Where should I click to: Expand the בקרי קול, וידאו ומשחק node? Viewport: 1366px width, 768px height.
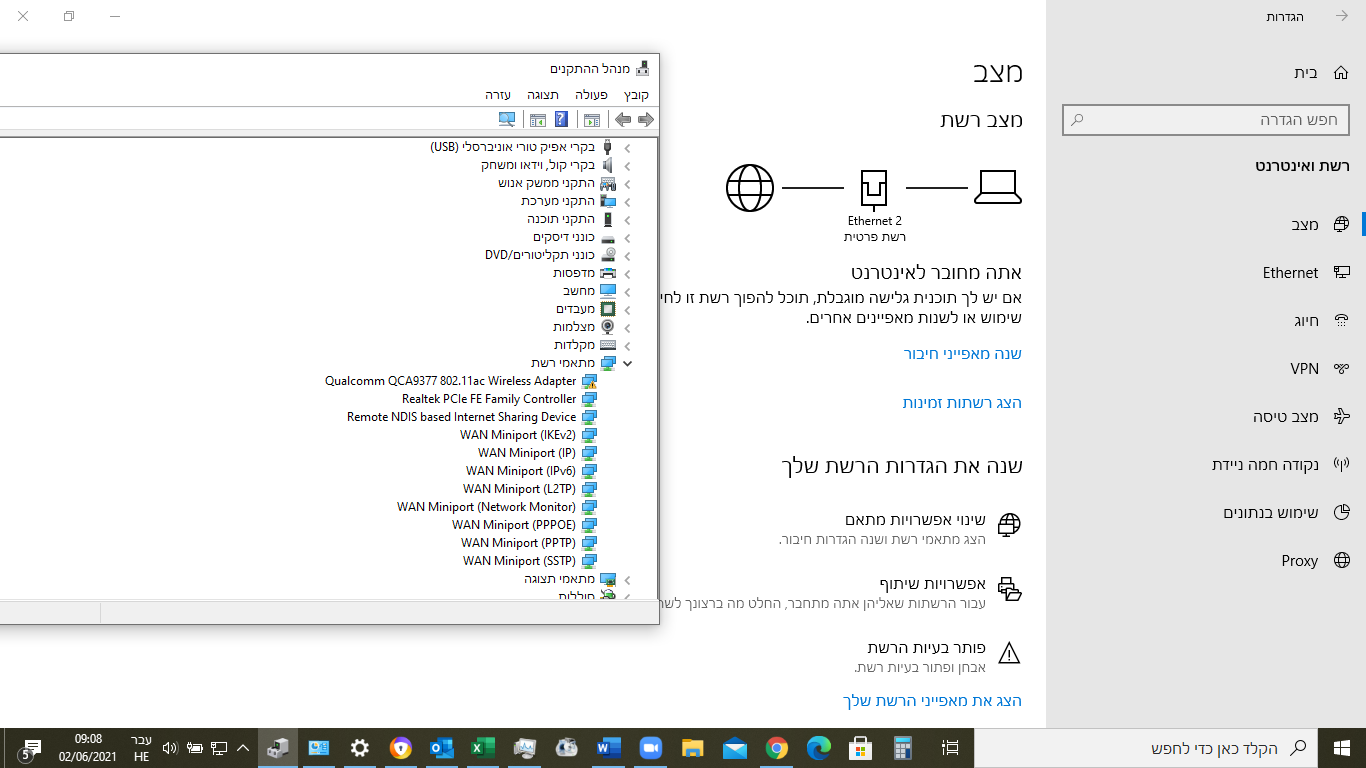pos(628,165)
